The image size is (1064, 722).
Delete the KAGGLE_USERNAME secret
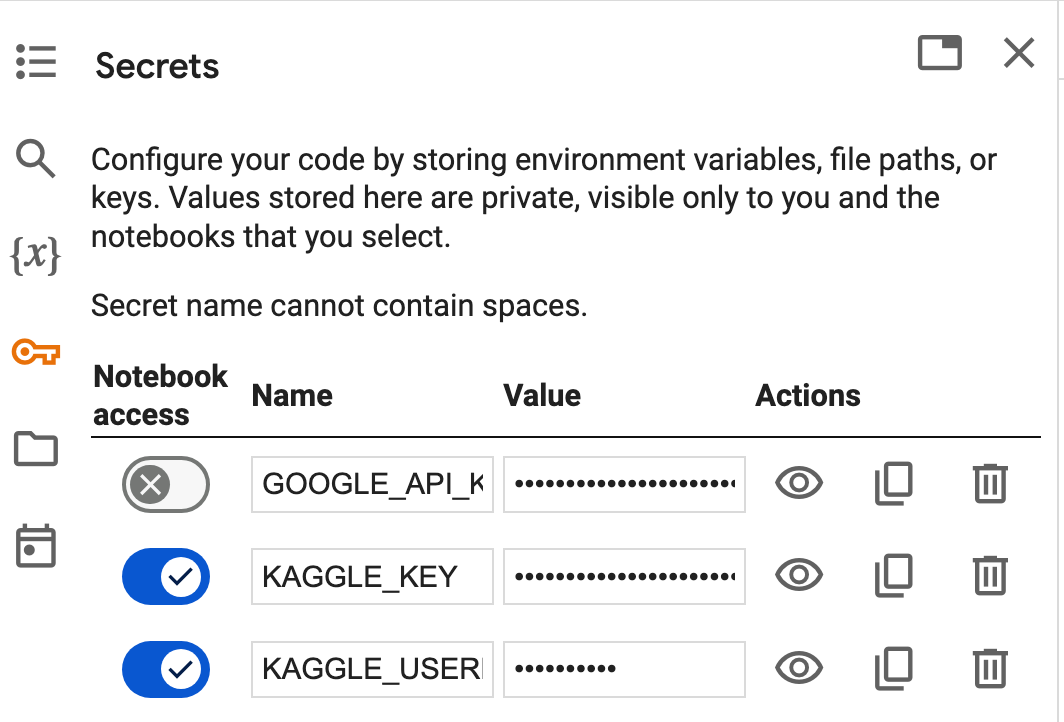[990, 667]
